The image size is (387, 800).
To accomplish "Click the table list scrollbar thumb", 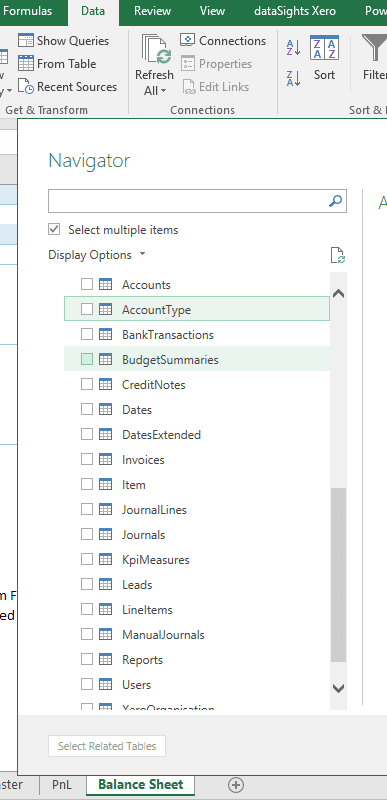I will point(338,575).
